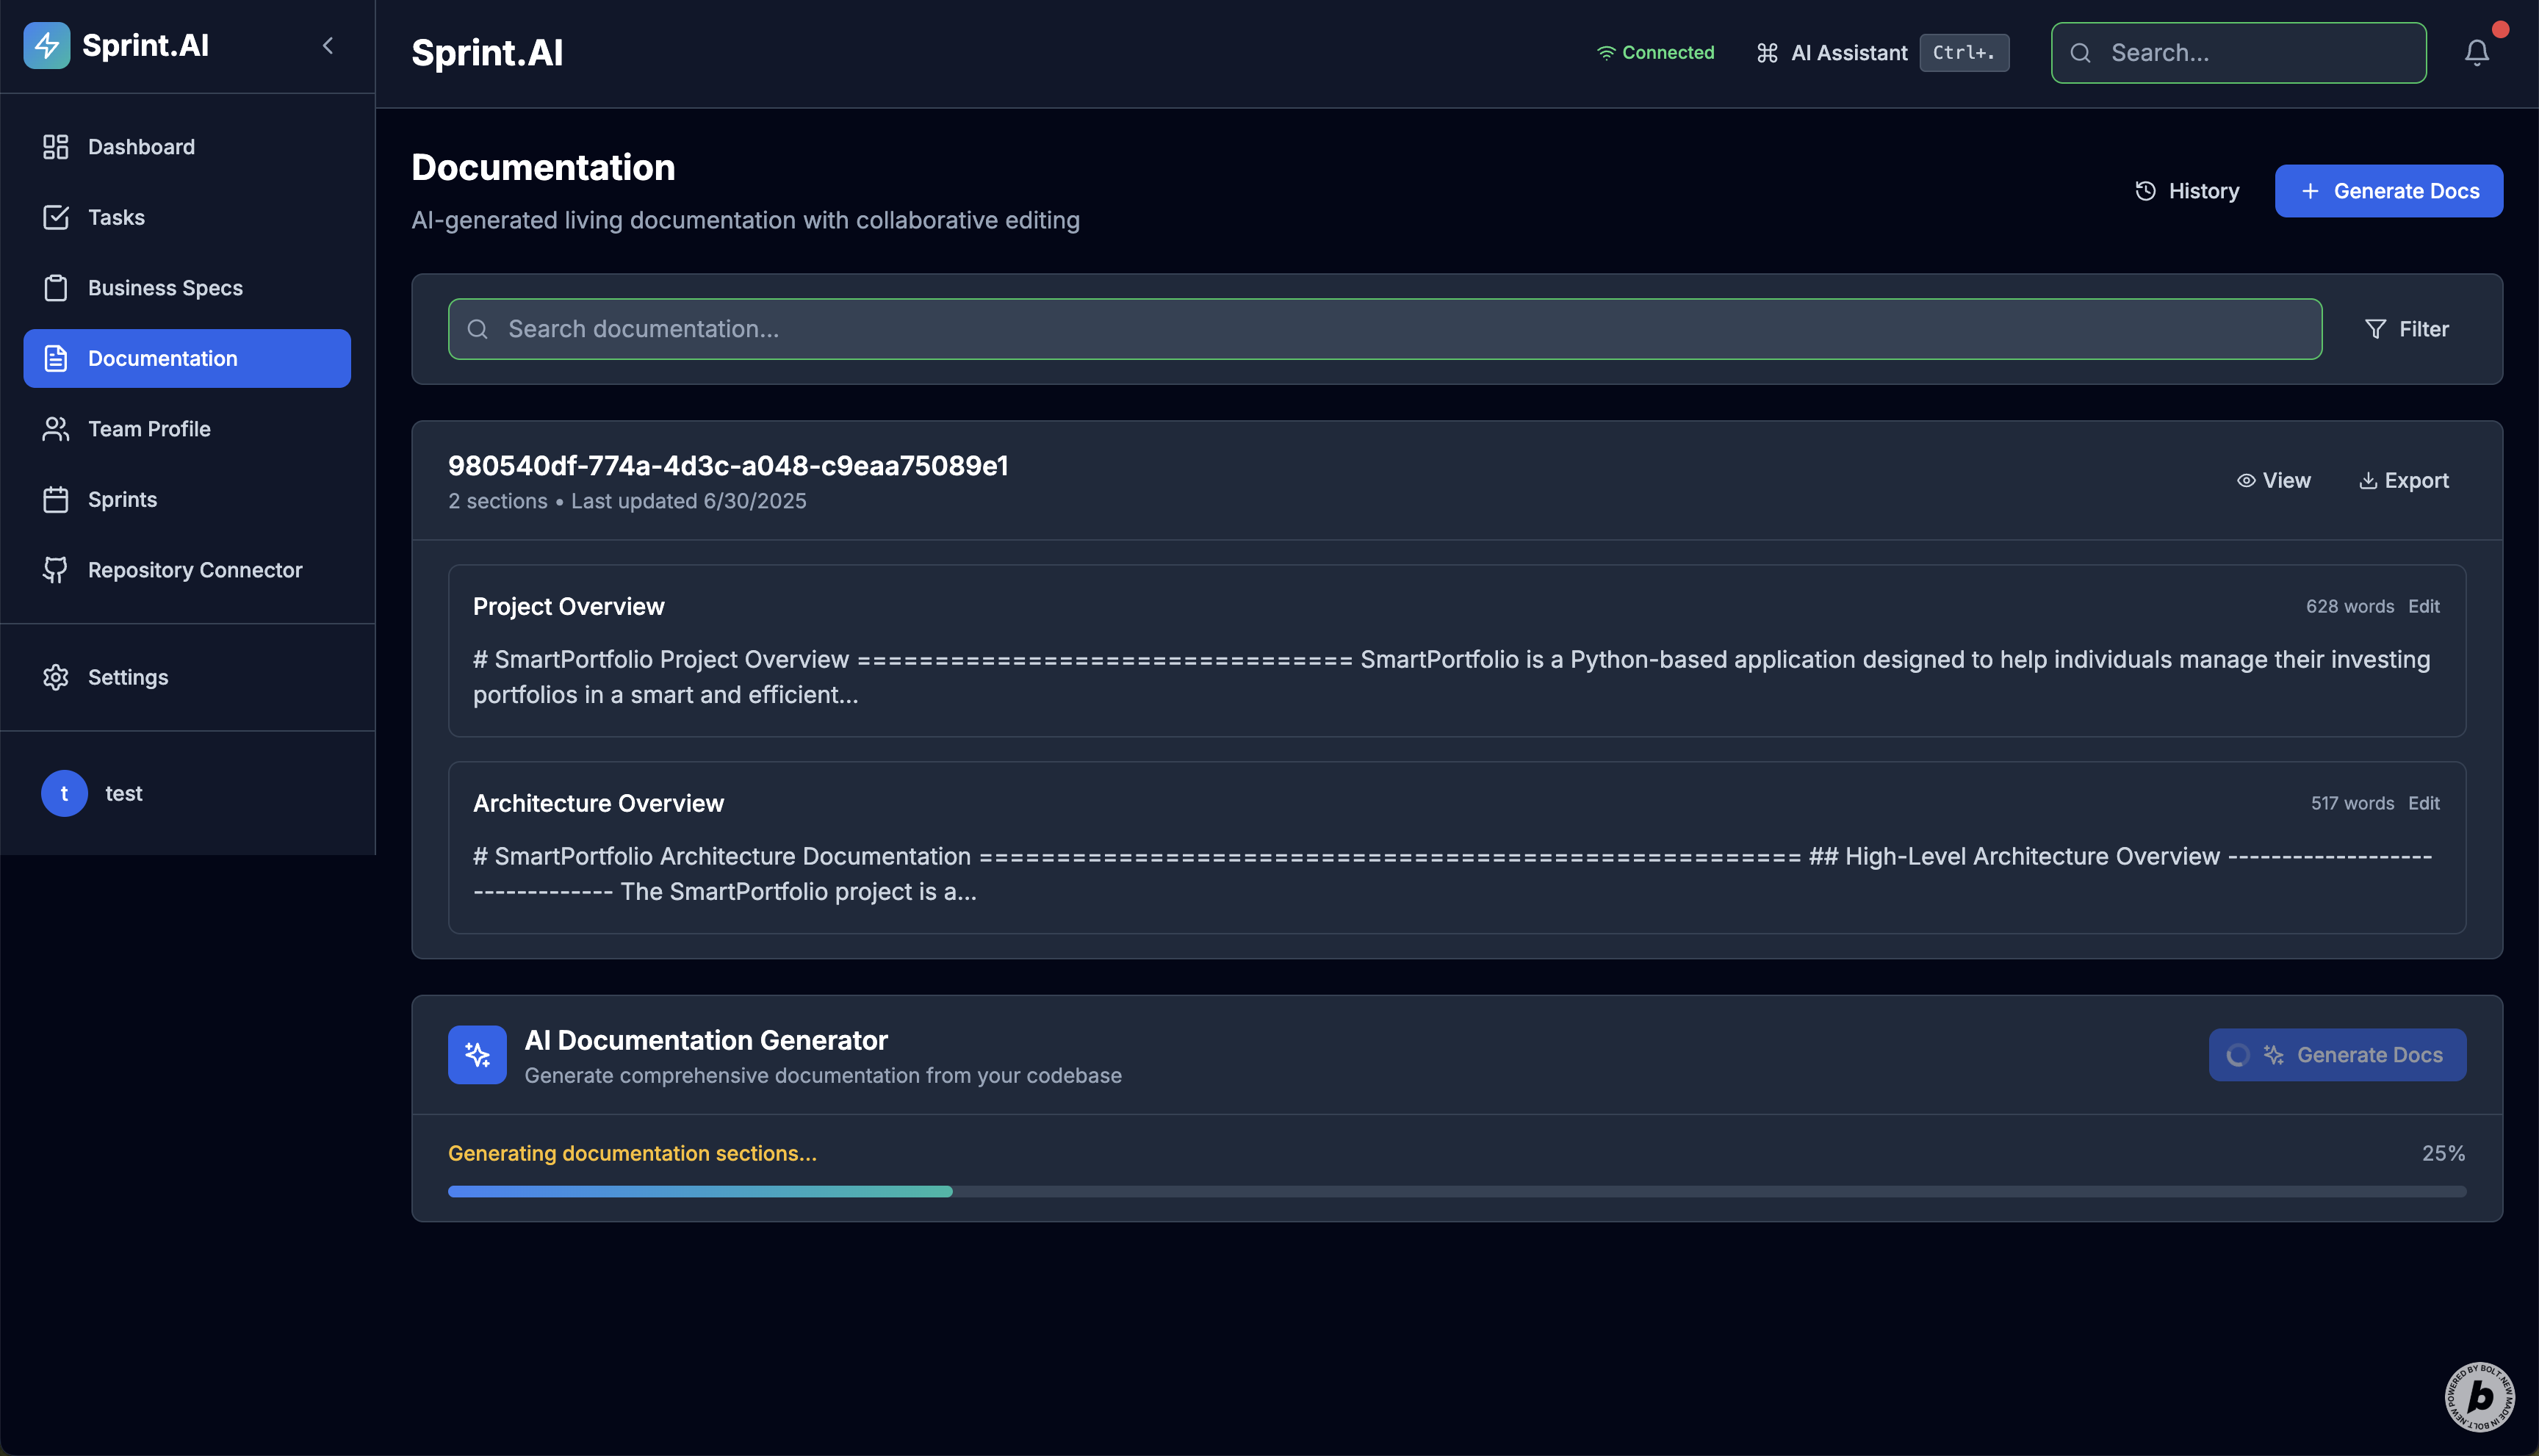2539x1456 pixels.
Task: Click the blue Generate Docs button in the header
Action: [x=2388, y=191]
